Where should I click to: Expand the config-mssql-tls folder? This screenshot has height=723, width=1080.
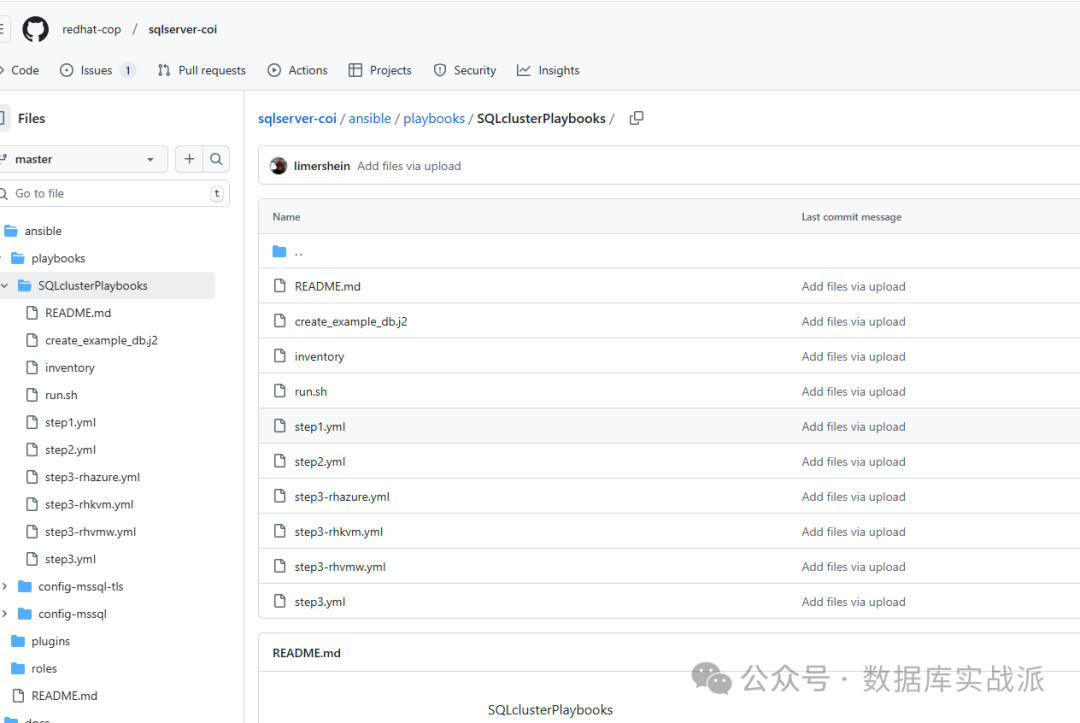(x=5, y=587)
